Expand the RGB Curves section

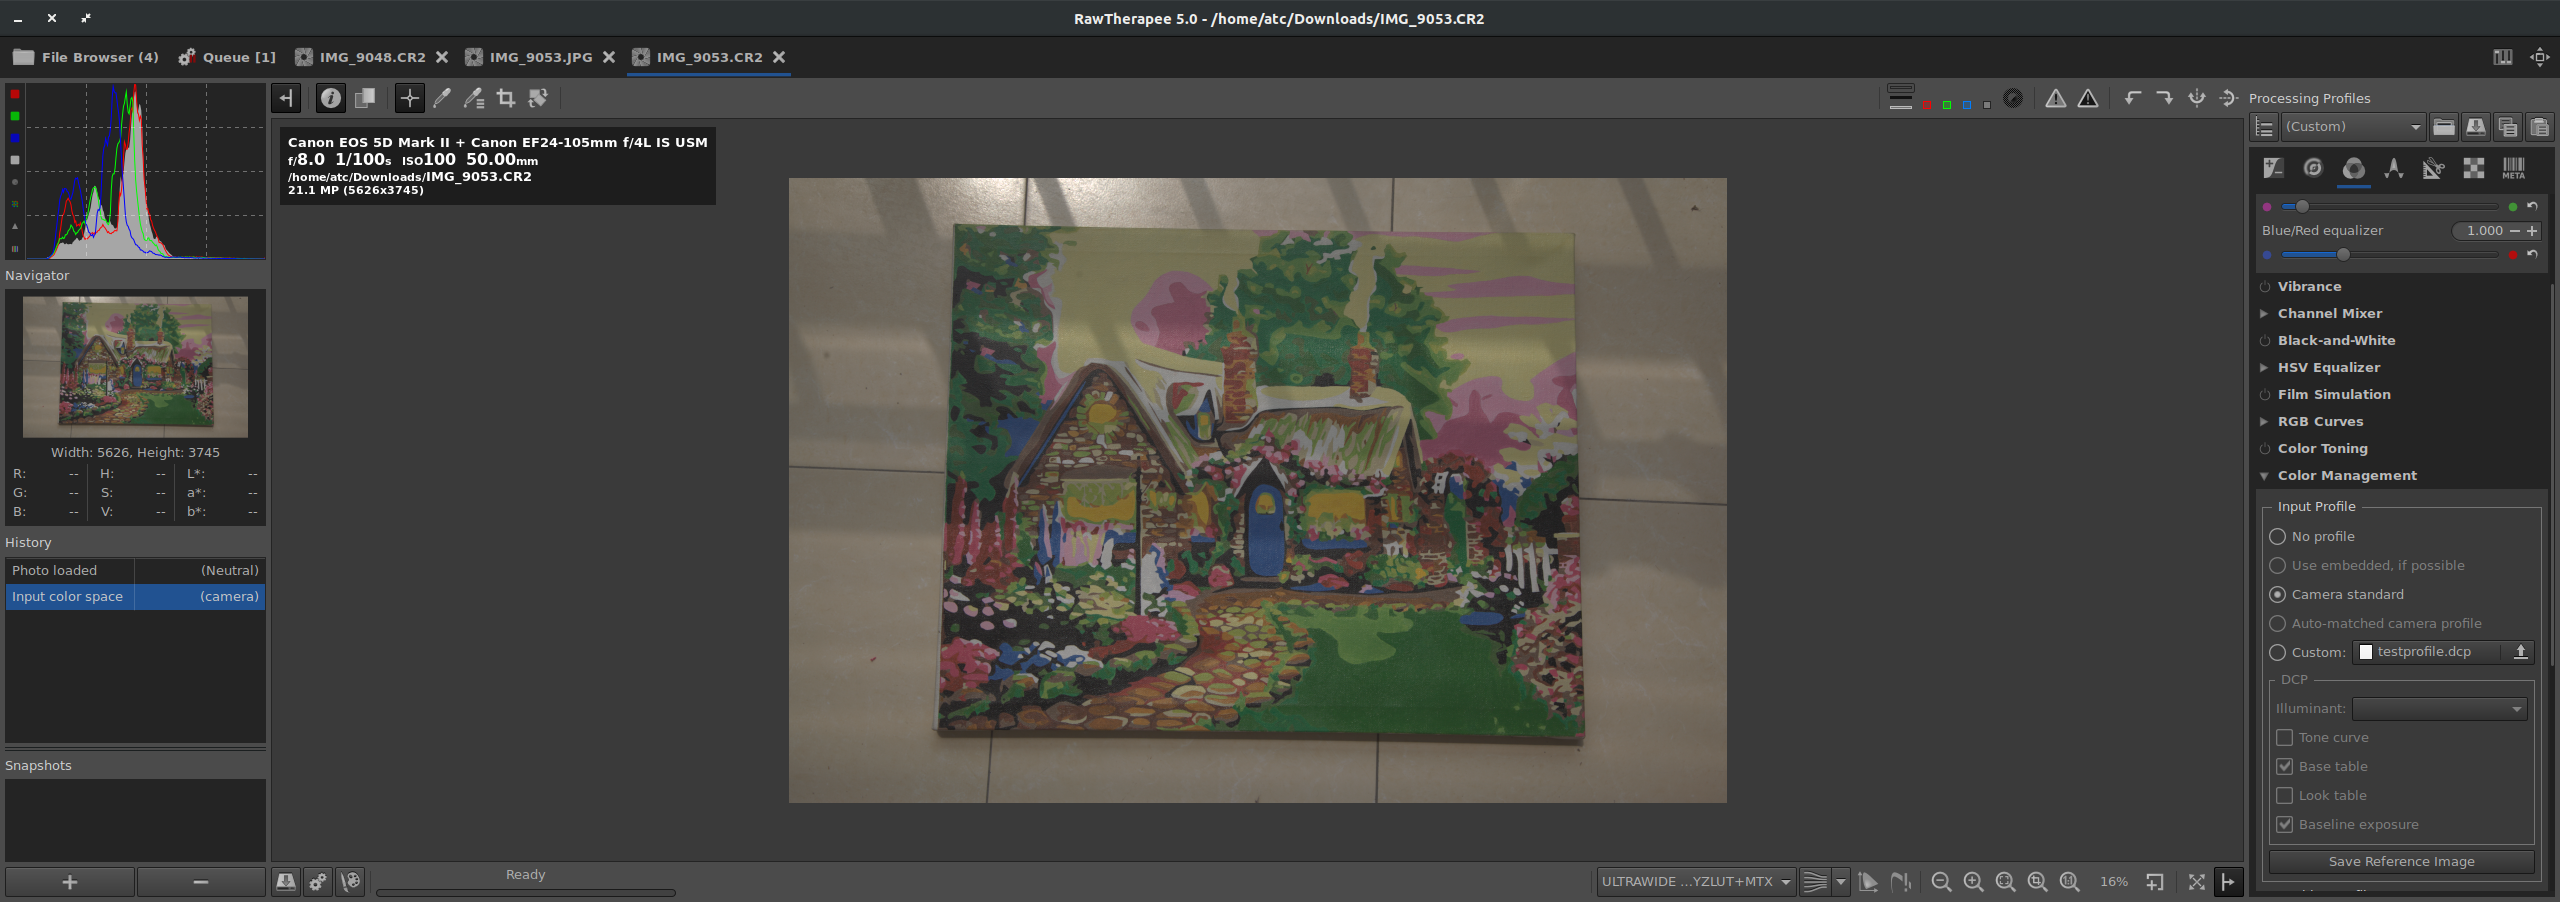tap(2264, 422)
